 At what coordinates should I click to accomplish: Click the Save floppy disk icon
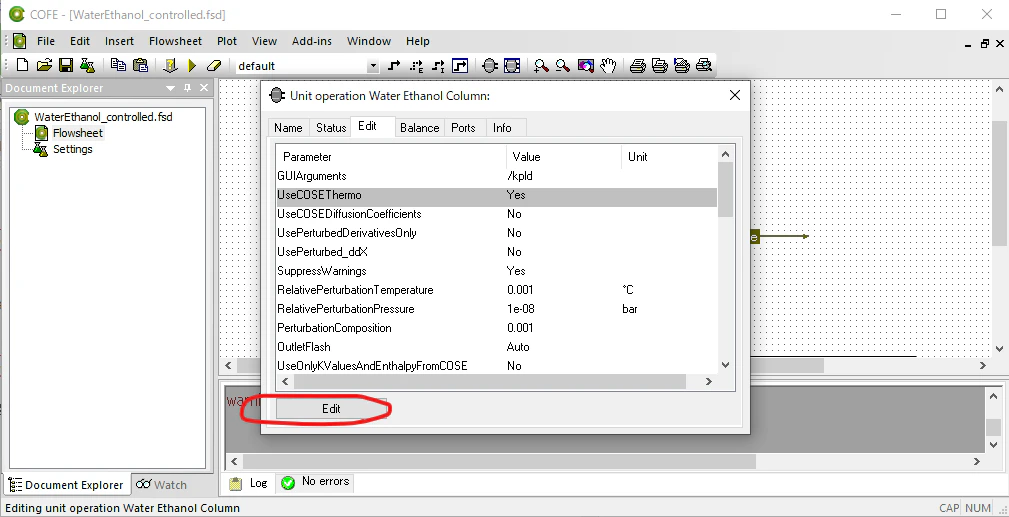click(66, 66)
